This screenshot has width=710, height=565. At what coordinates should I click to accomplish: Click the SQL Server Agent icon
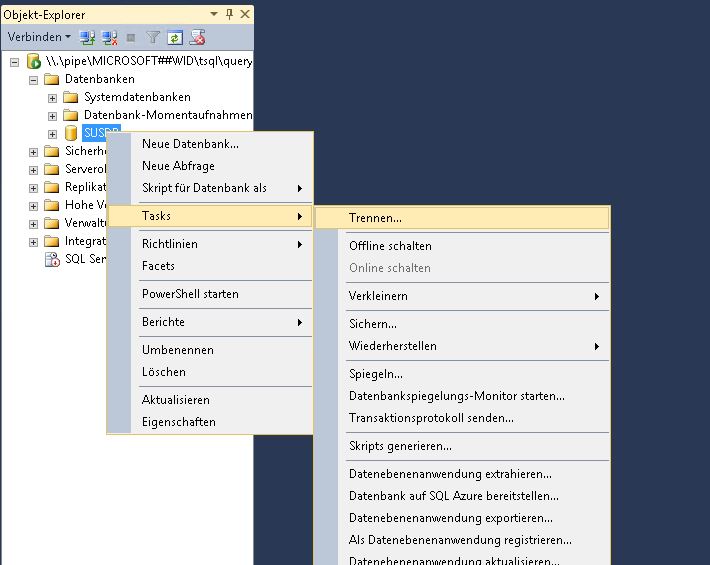(52, 259)
